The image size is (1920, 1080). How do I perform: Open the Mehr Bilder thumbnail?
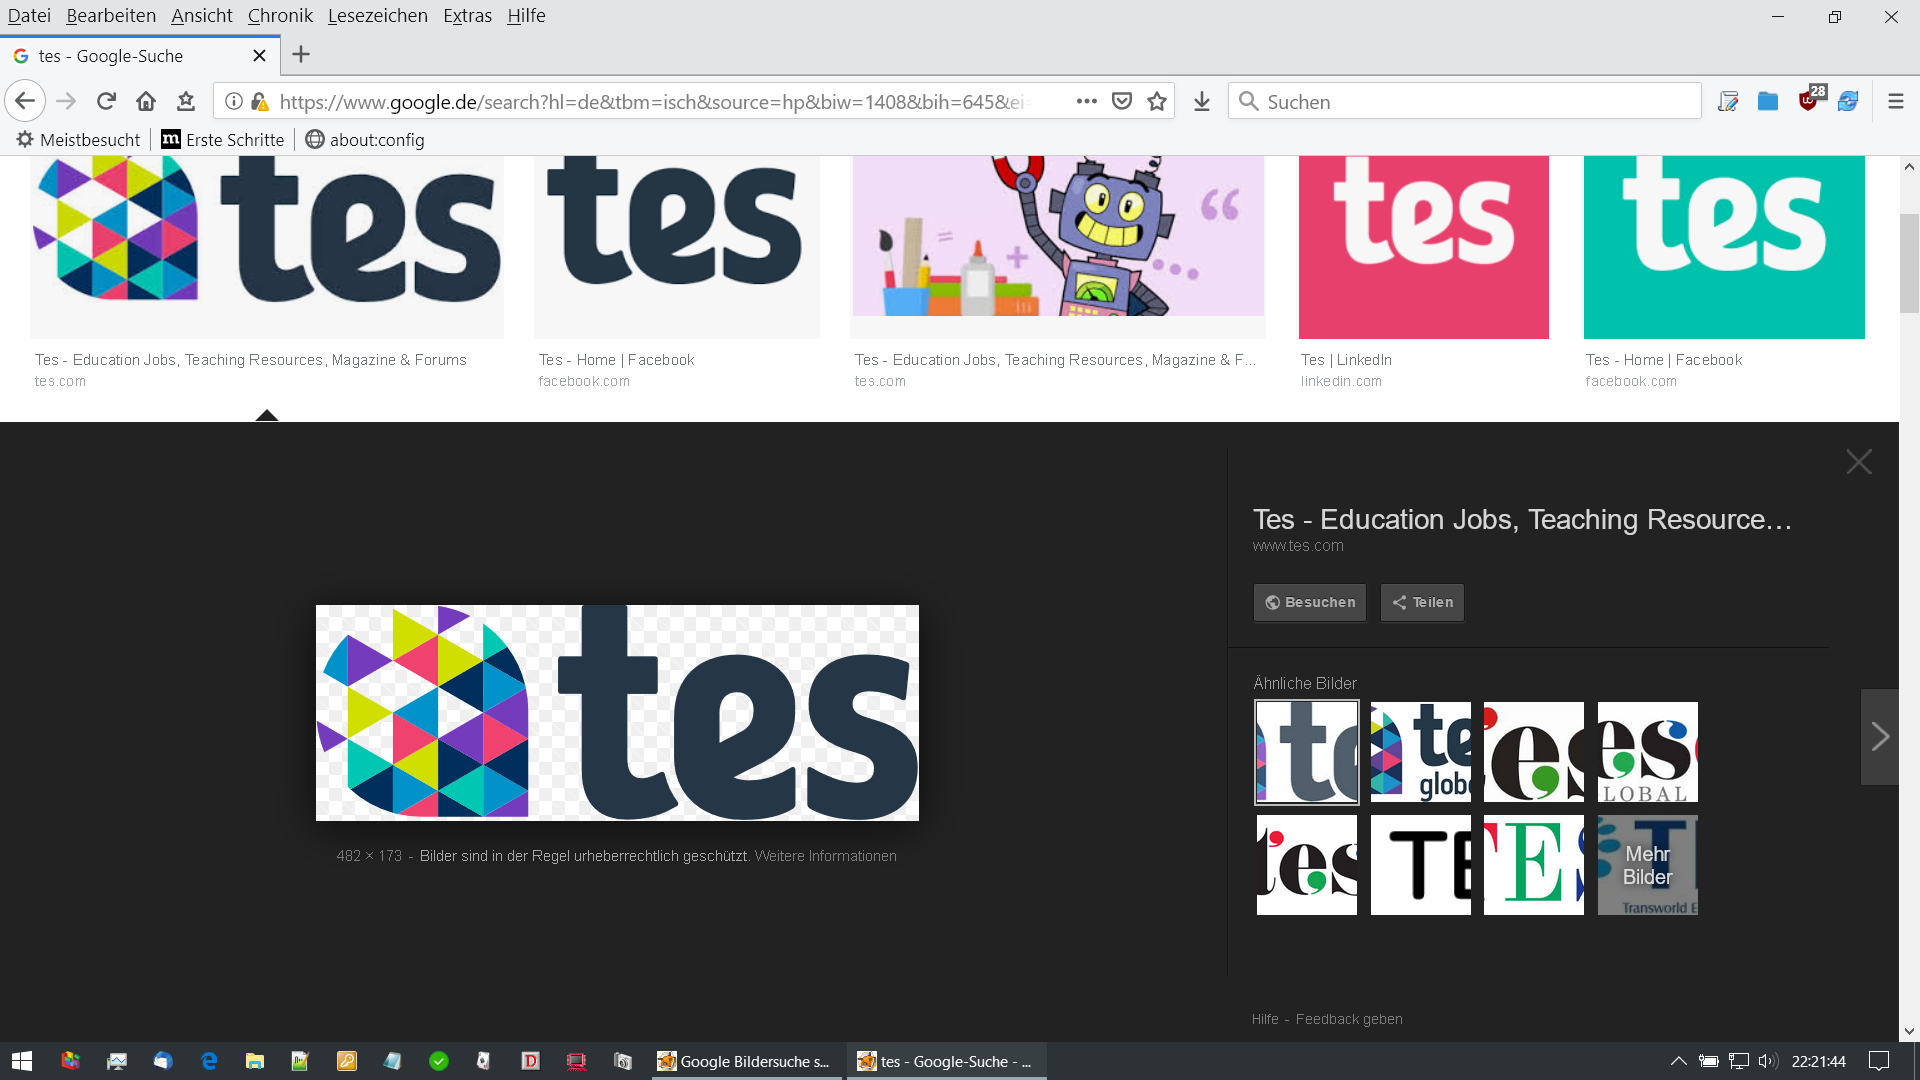pyautogui.click(x=1647, y=865)
